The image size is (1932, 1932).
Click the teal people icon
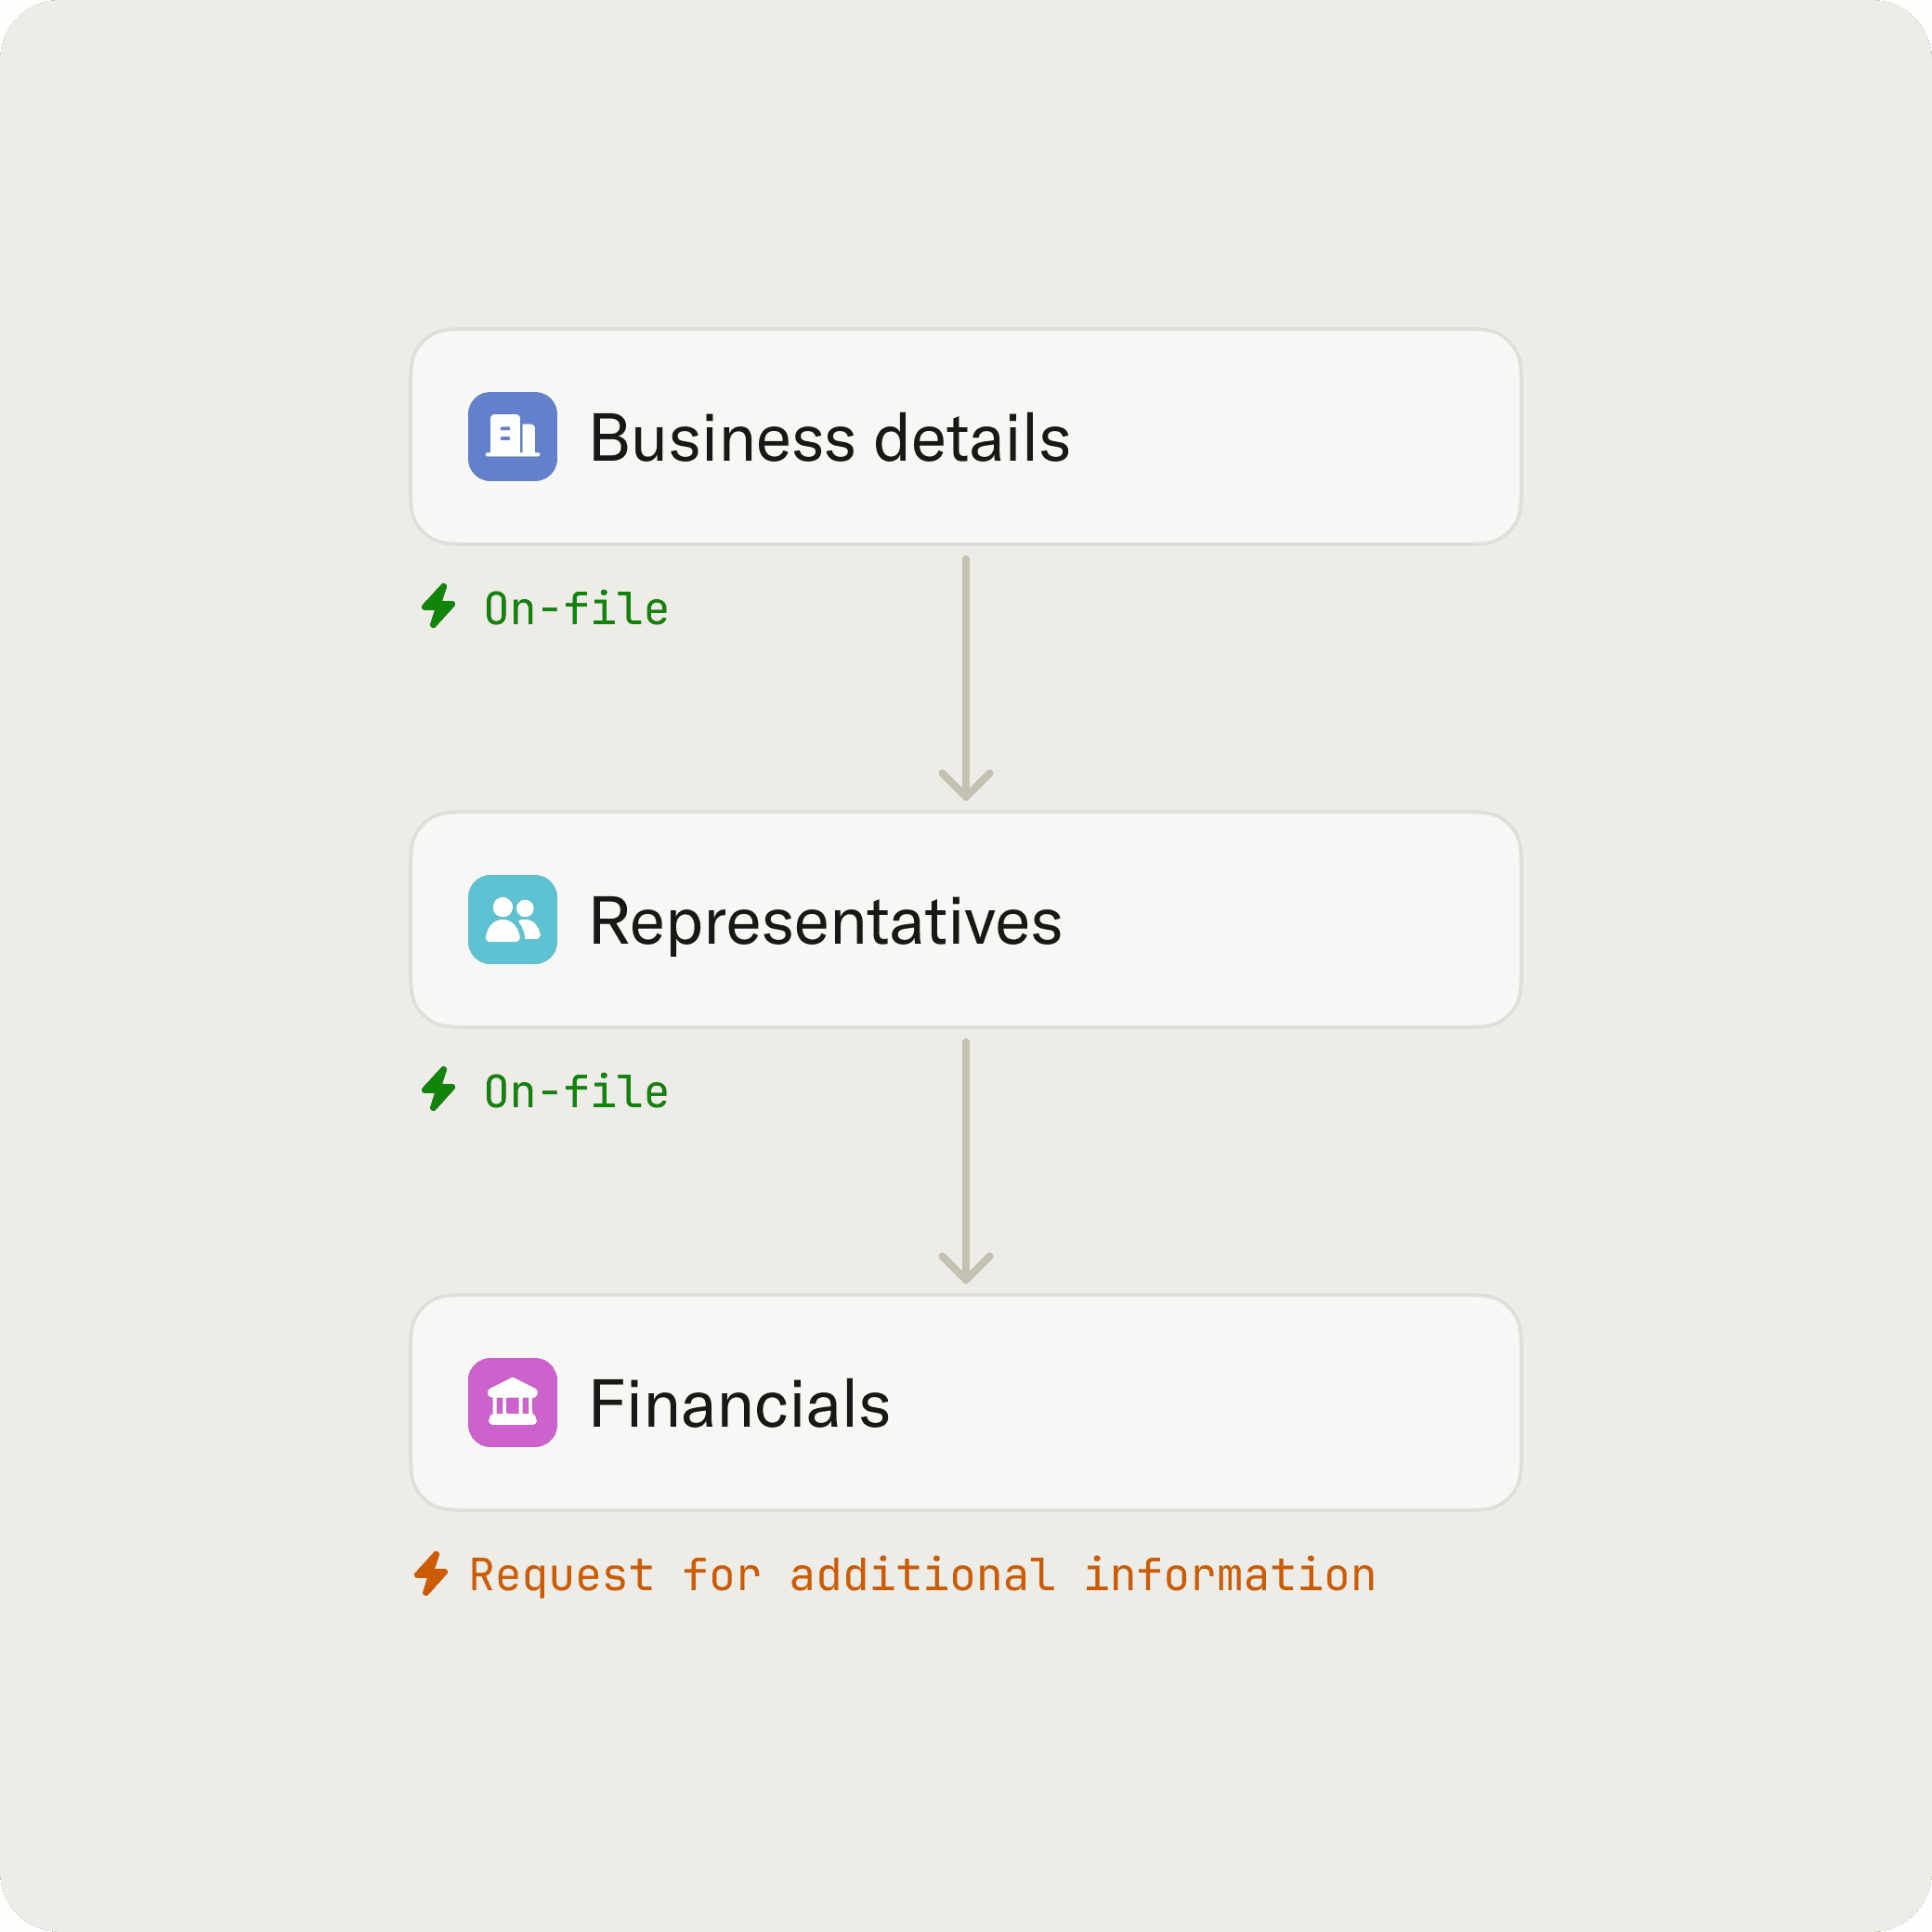pos(512,919)
